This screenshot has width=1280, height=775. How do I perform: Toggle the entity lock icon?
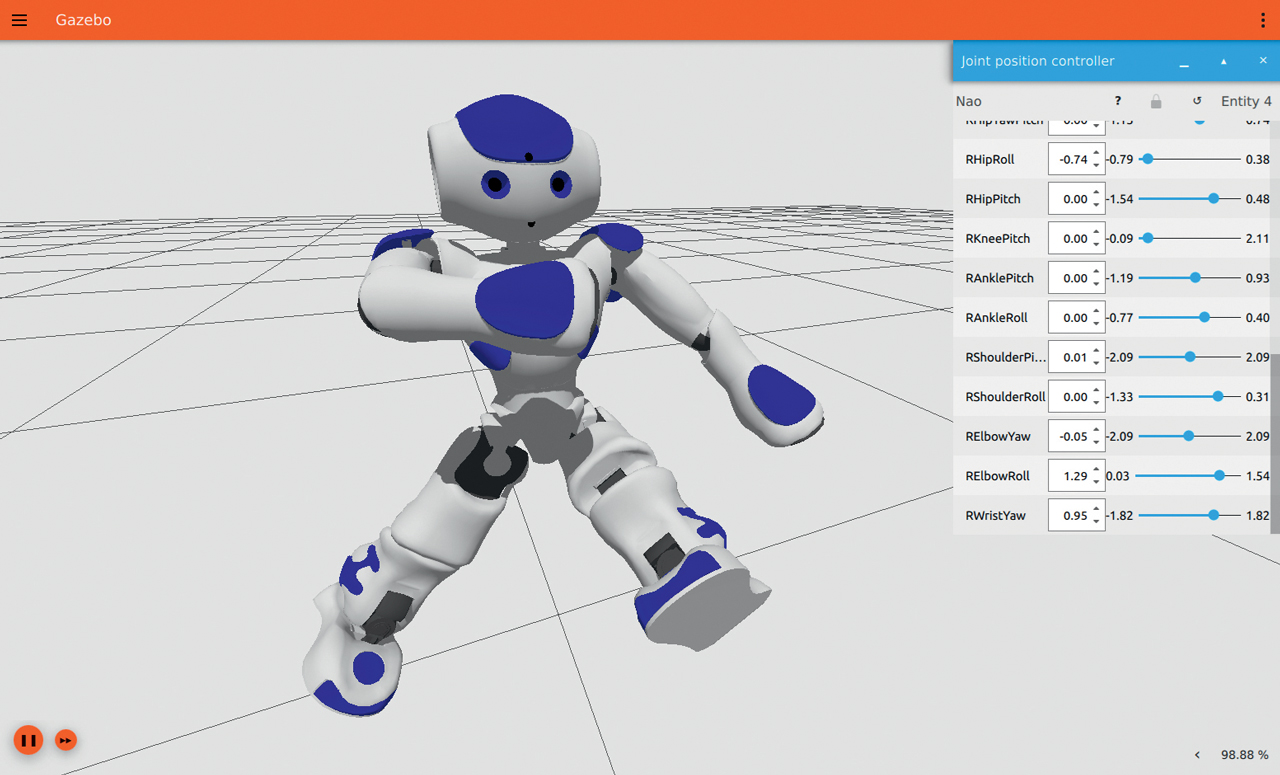coord(1156,101)
